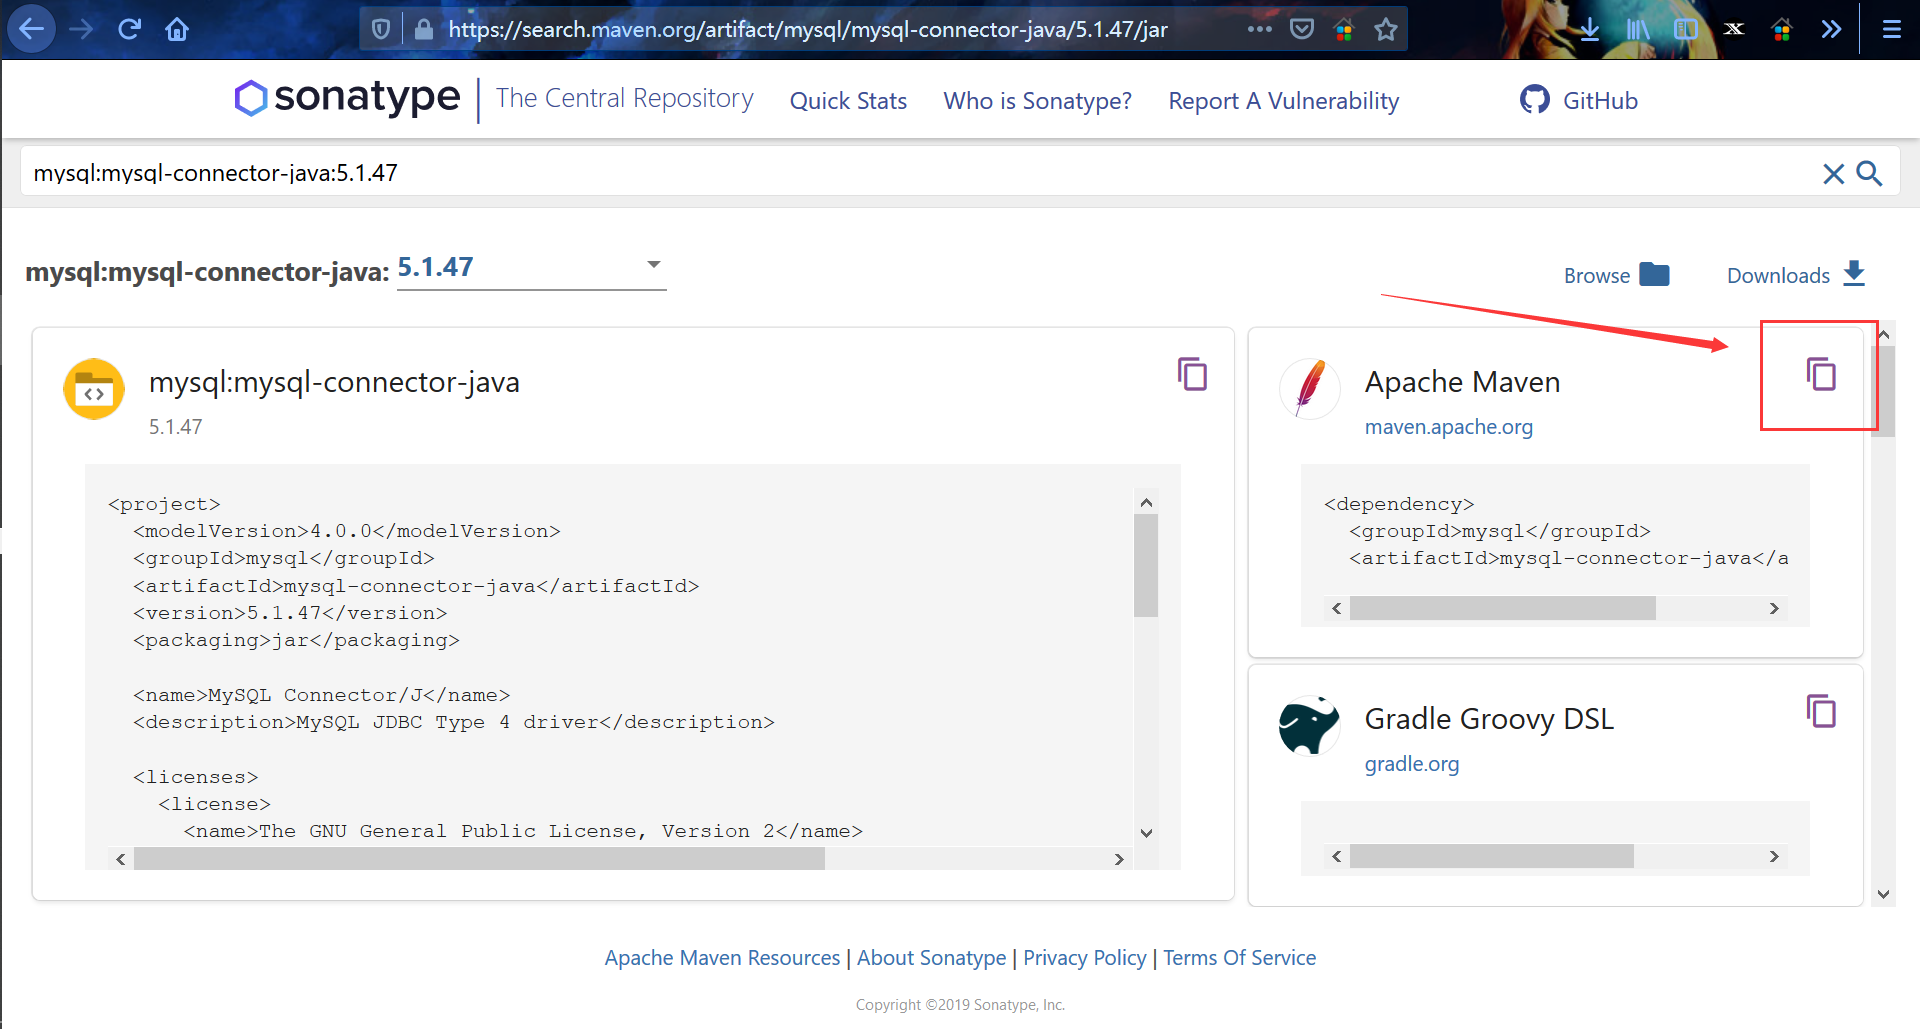Open Report A Vulnerability link
The width and height of the screenshot is (1920, 1029).
pyautogui.click(x=1283, y=101)
